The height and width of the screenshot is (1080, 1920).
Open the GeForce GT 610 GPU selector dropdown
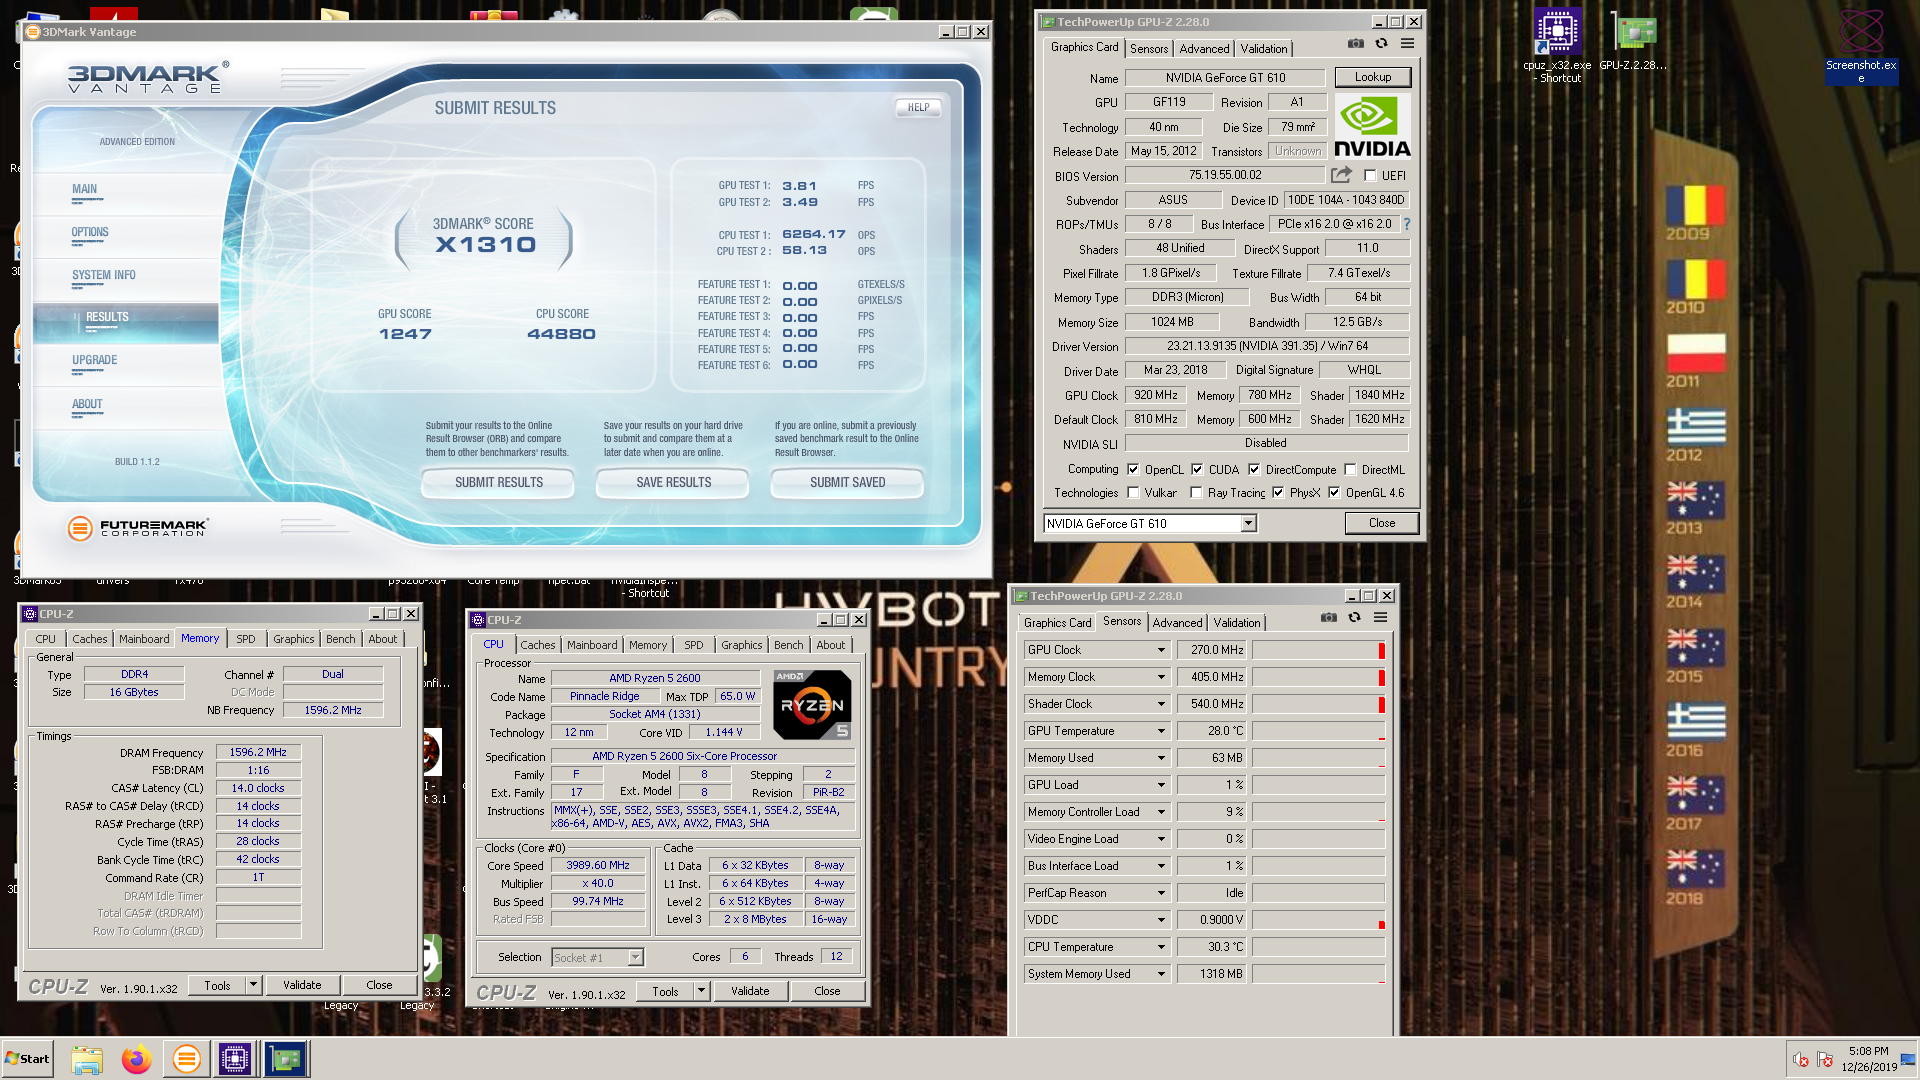click(1248, 524)
